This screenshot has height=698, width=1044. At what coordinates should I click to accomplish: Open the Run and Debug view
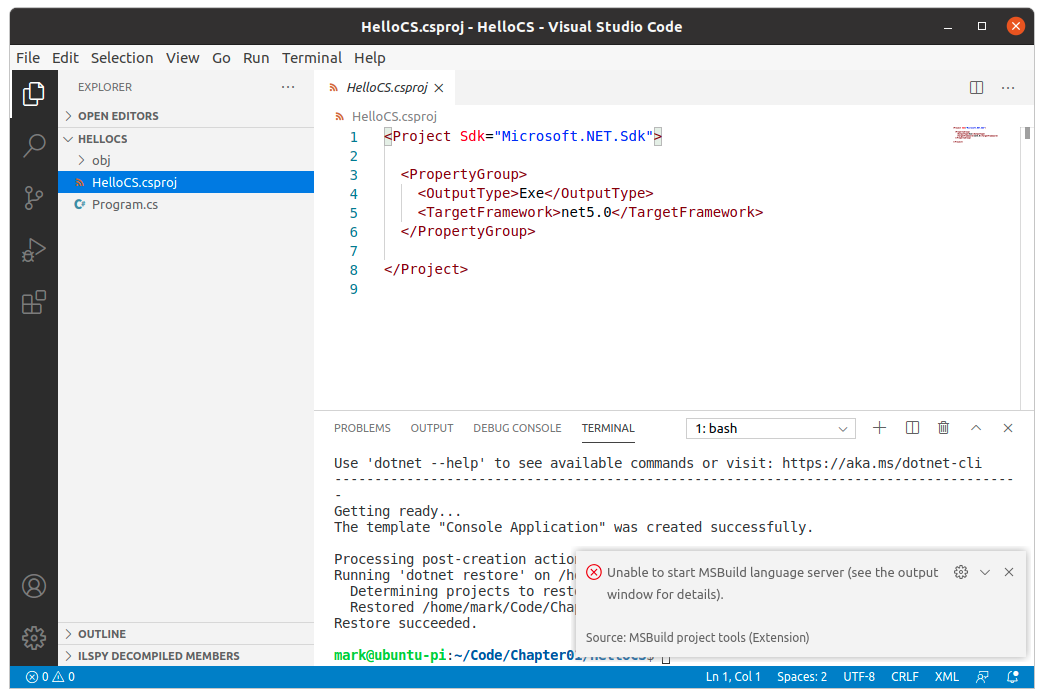[x=34, y=250]
